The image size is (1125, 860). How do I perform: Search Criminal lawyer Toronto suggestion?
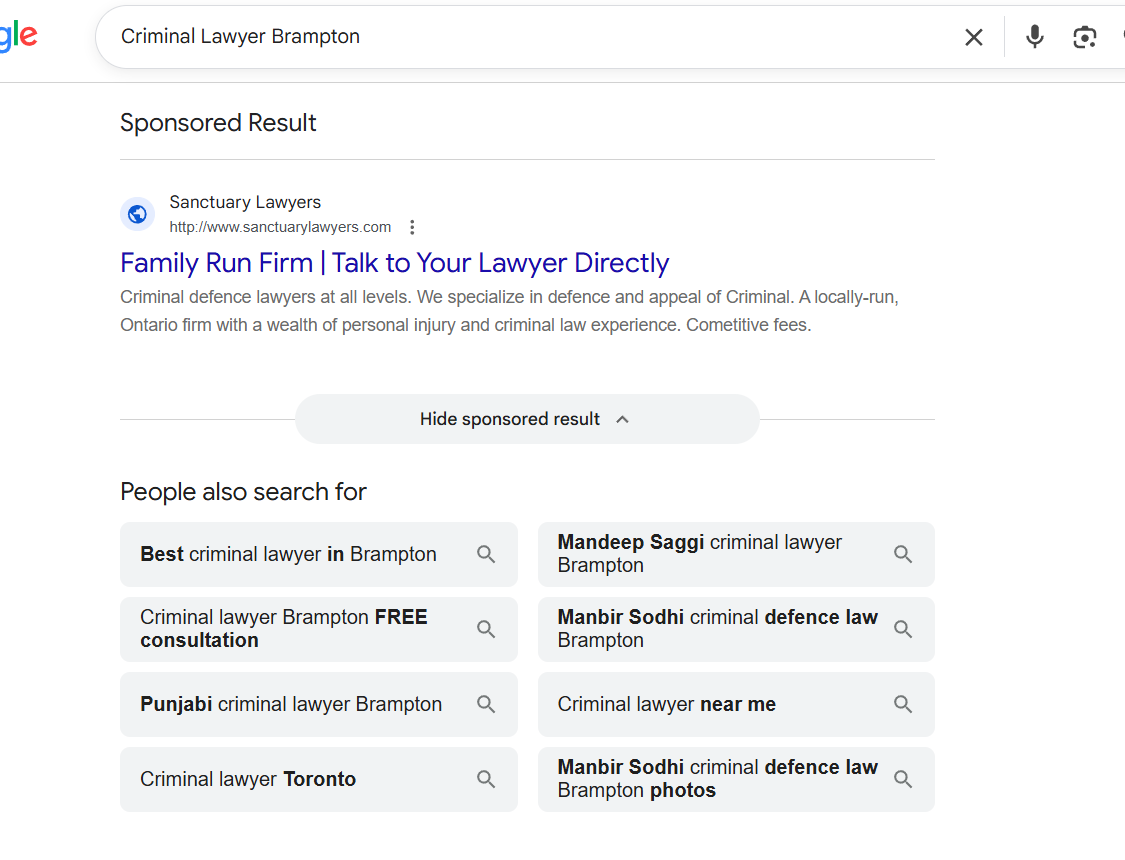pyautogui.click(x=319, y=779)
